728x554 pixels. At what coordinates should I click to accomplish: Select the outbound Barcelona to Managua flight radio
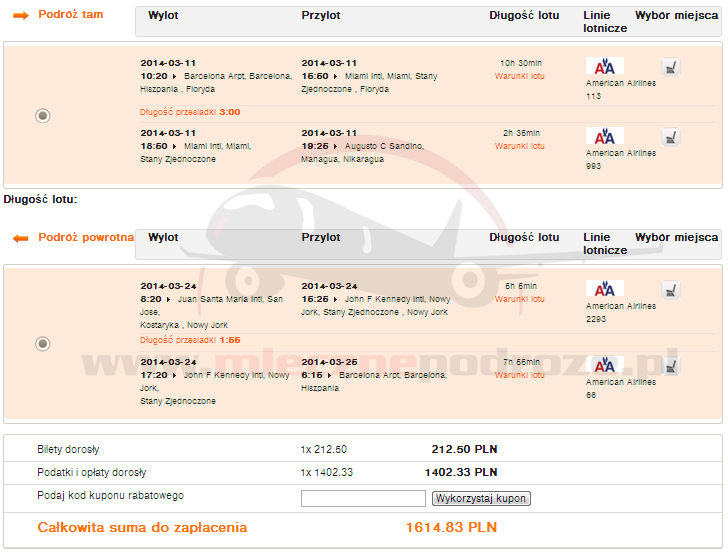coord(42,116)
